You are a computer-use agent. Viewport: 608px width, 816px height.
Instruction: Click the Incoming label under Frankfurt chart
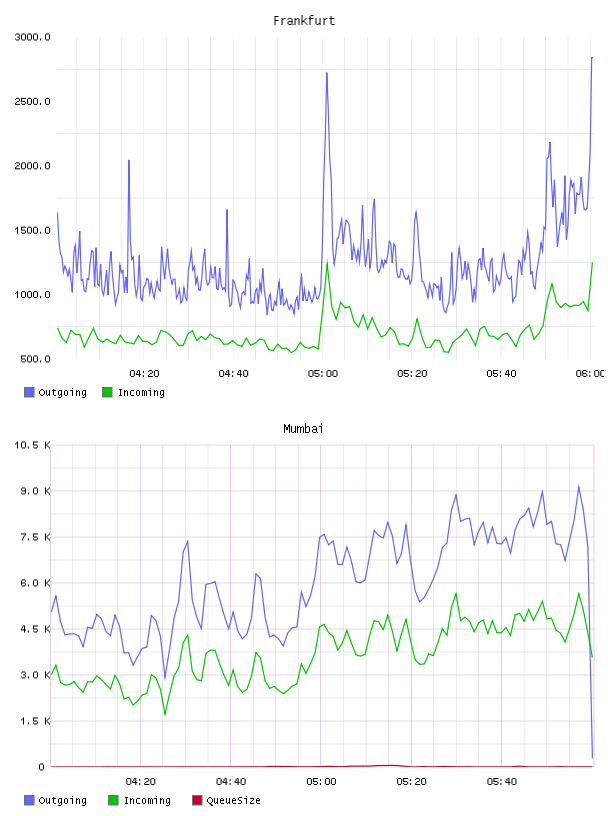(141, 392)
